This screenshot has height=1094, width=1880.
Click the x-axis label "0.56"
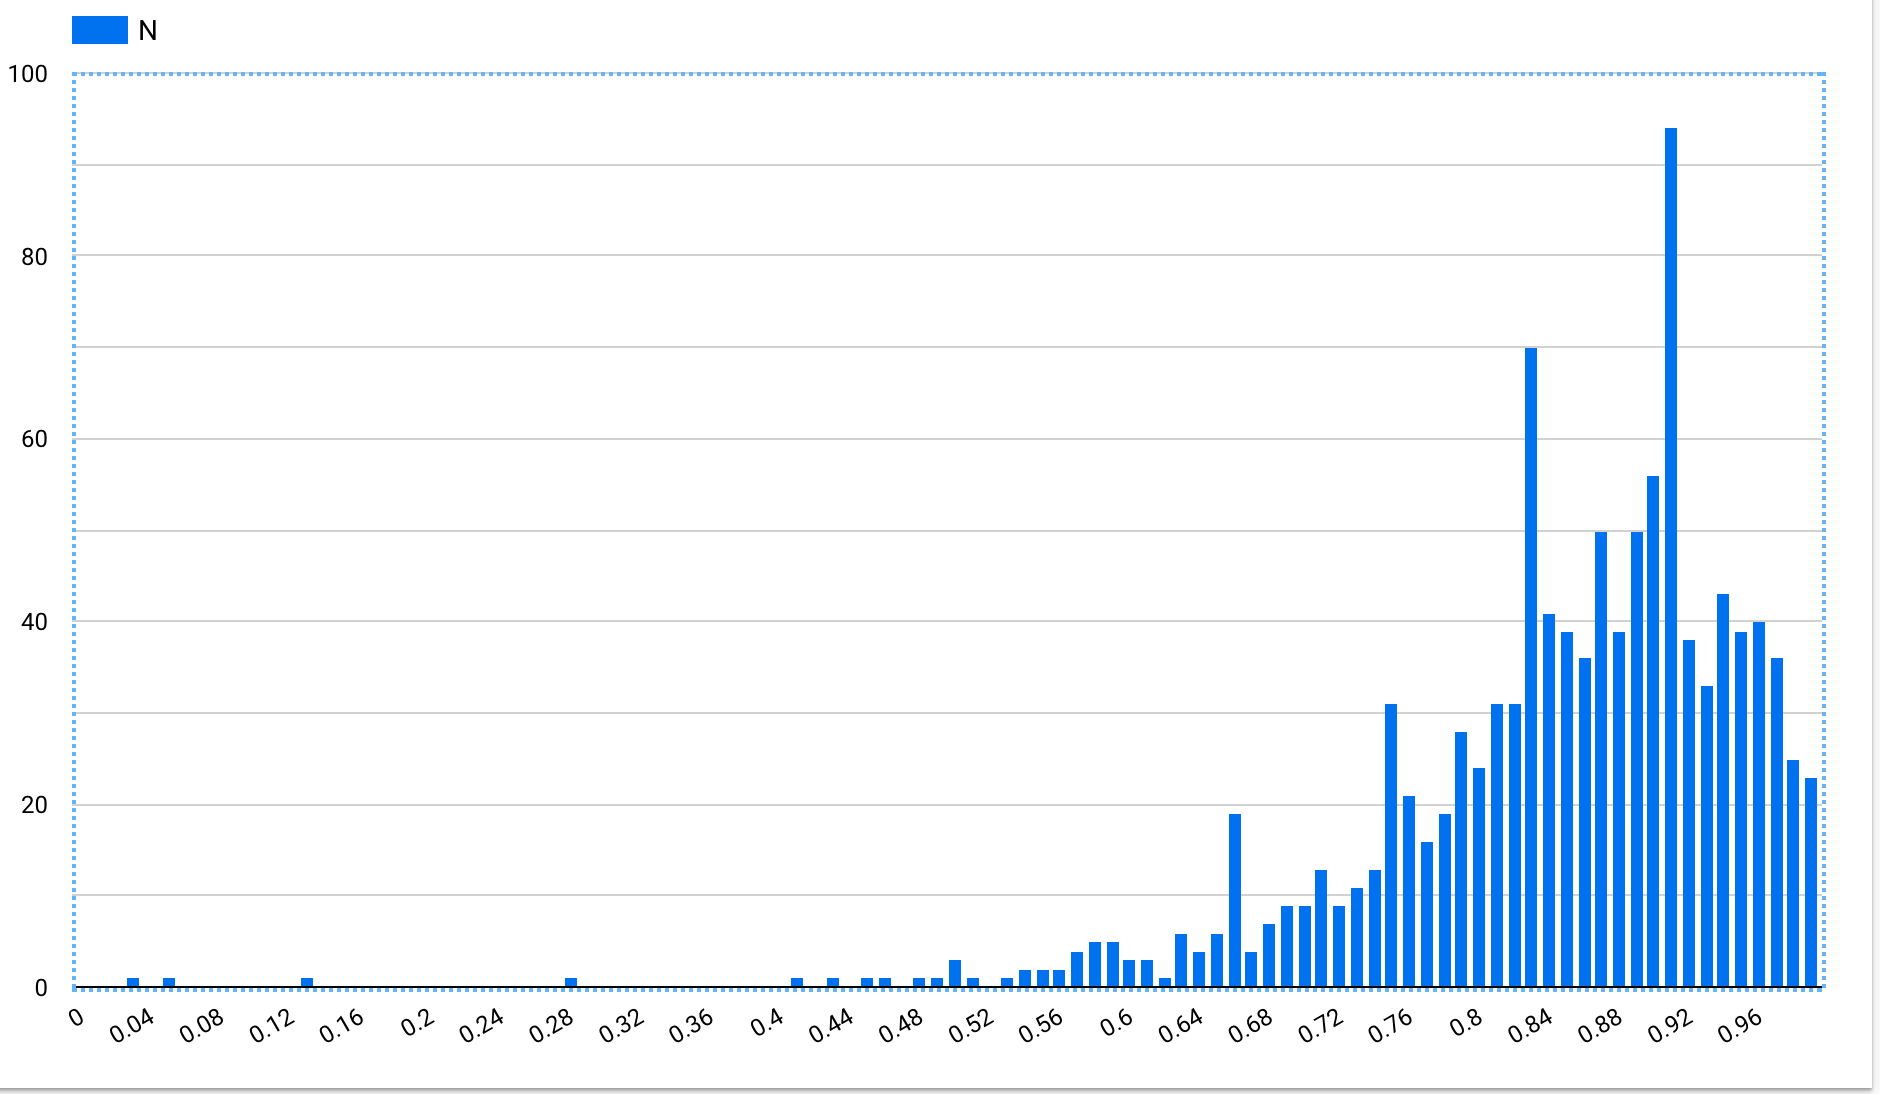point(1042,1026)
